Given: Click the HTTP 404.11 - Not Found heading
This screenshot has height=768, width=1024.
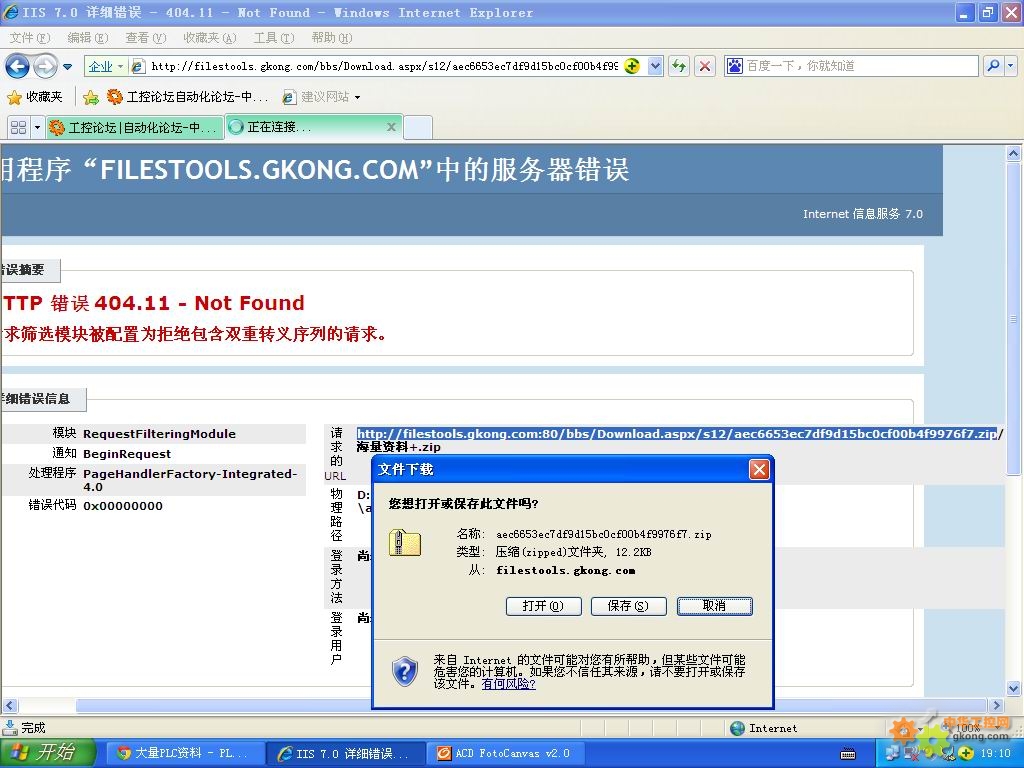Looking at the screenshot, I should (154, 303).
